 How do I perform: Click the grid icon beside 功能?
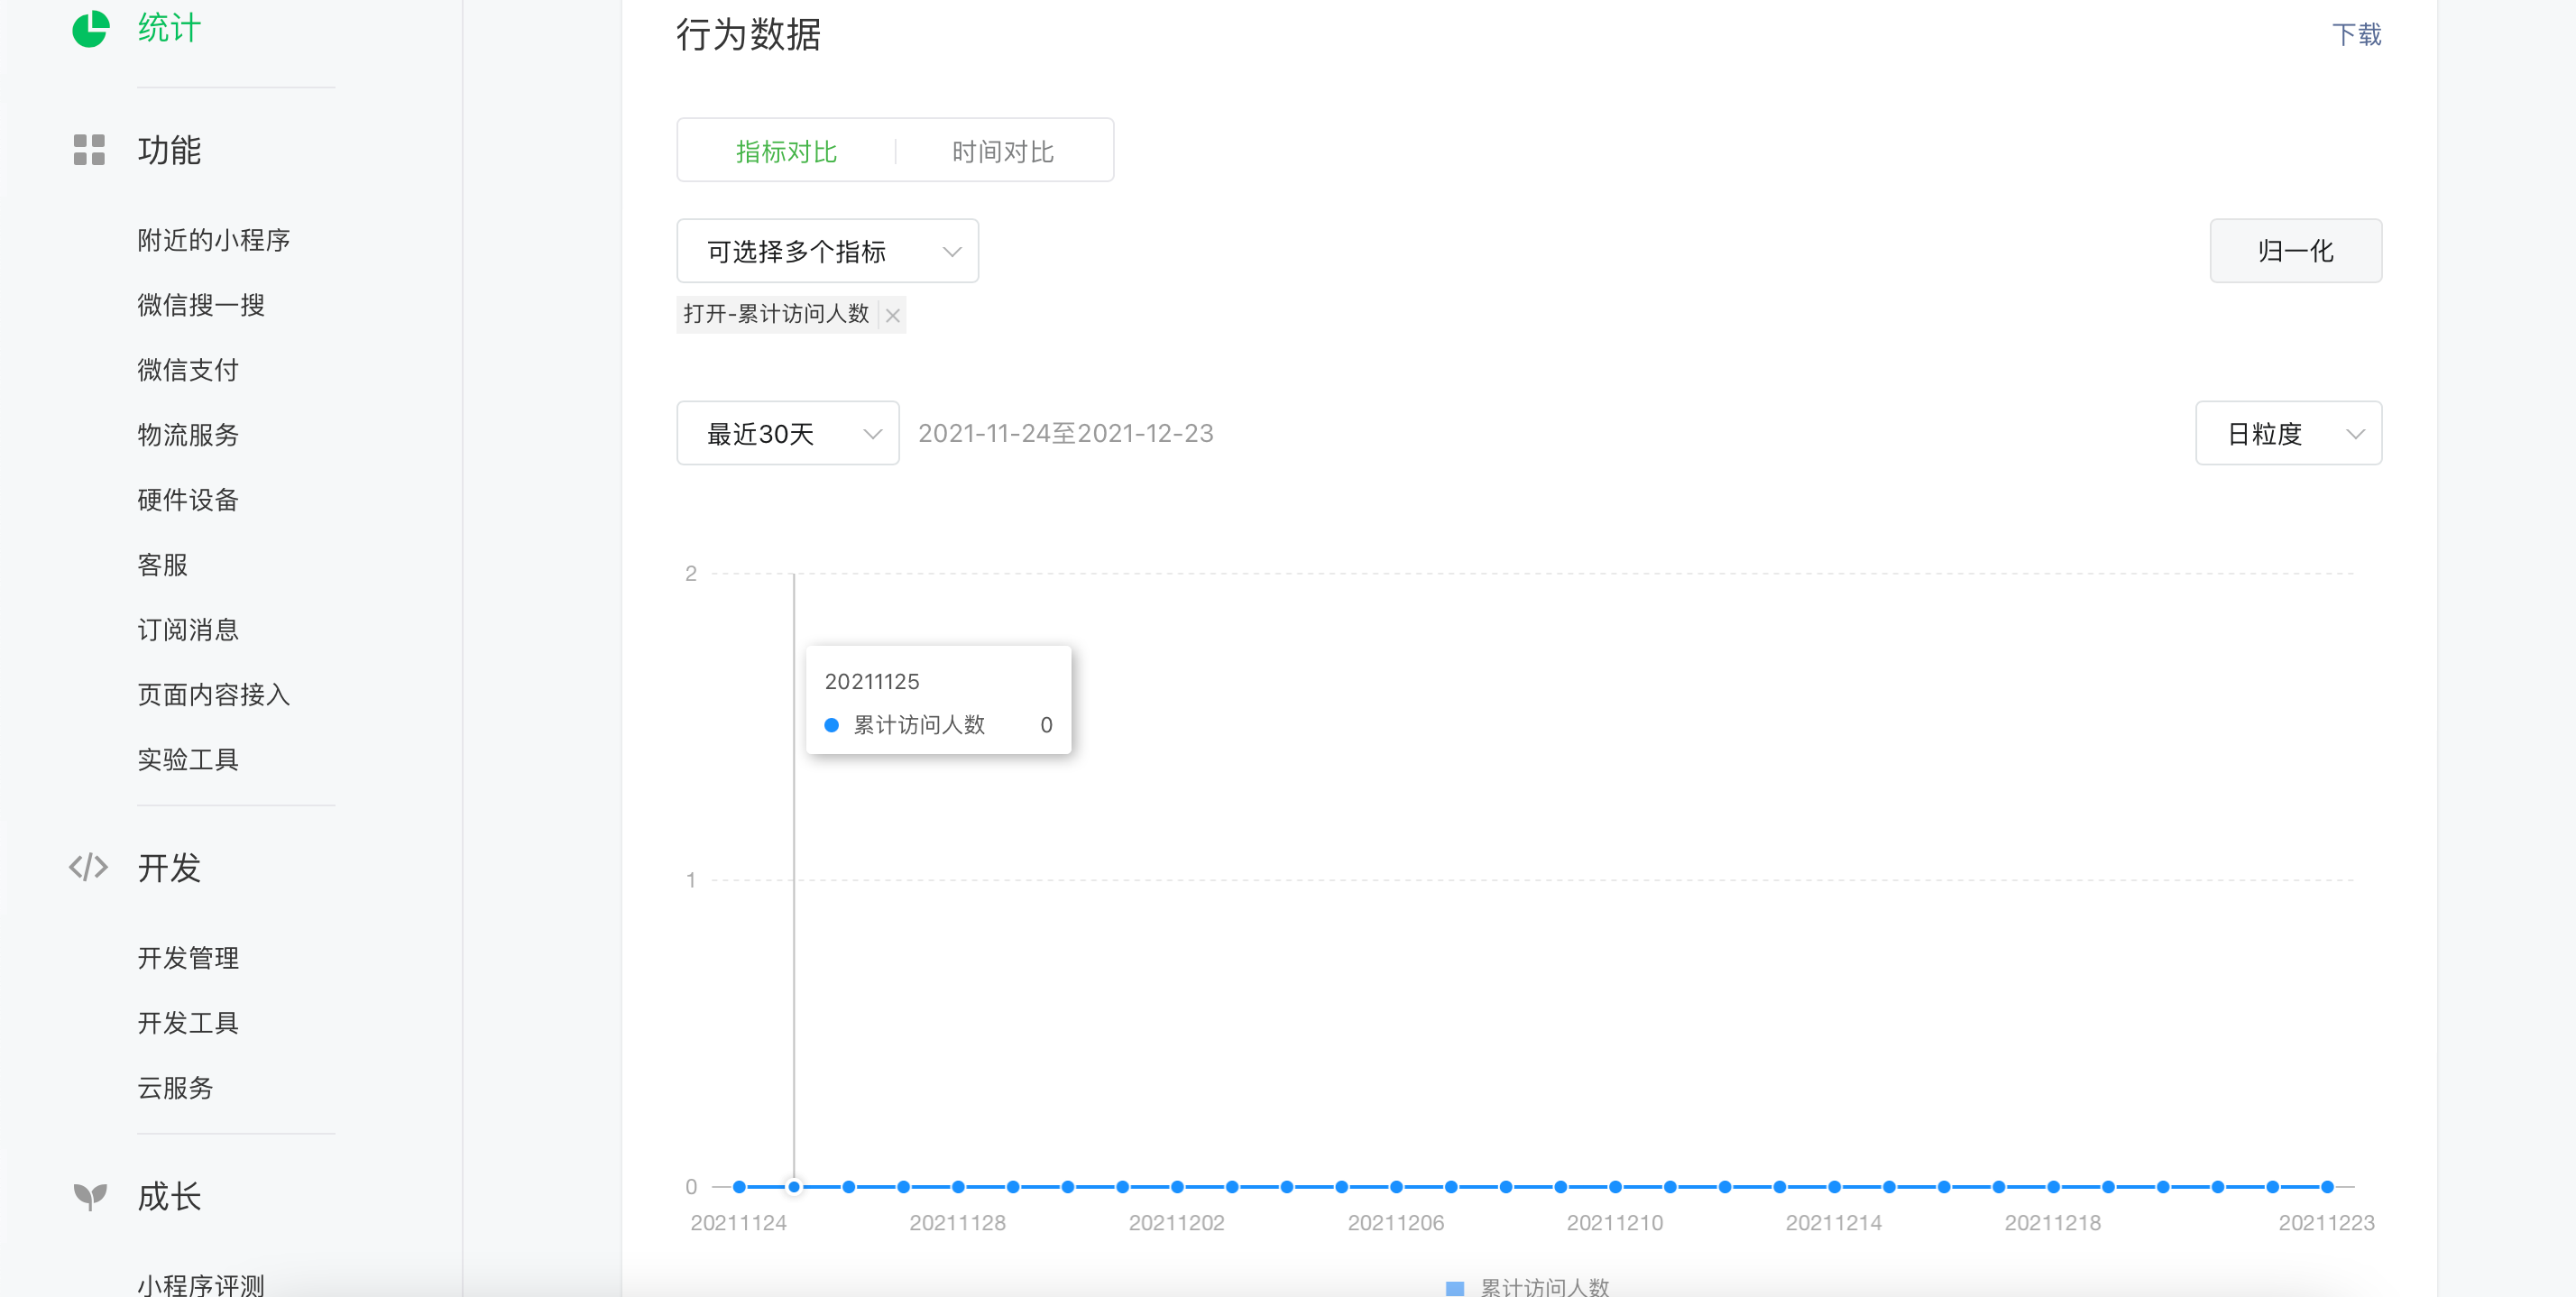pos(89,150)
